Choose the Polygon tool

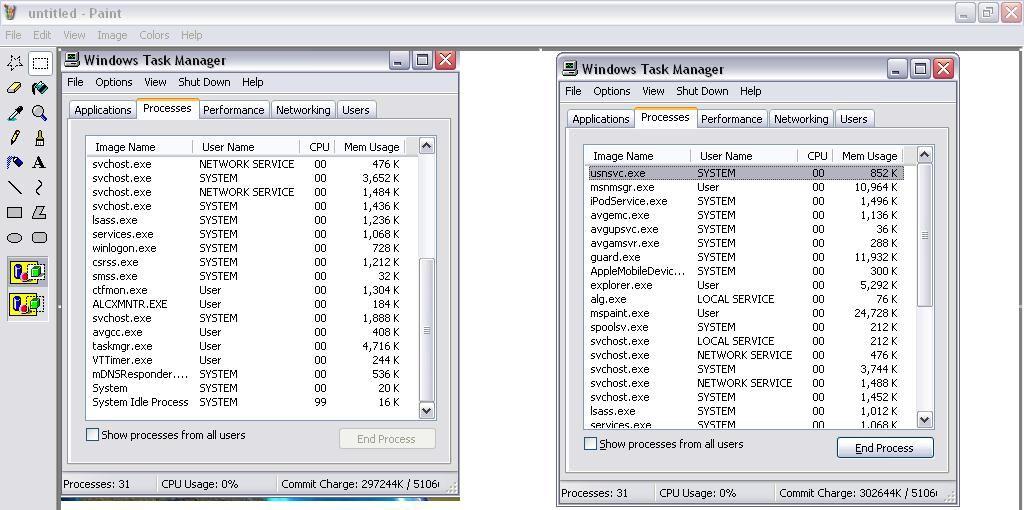[x=40, y=212]
